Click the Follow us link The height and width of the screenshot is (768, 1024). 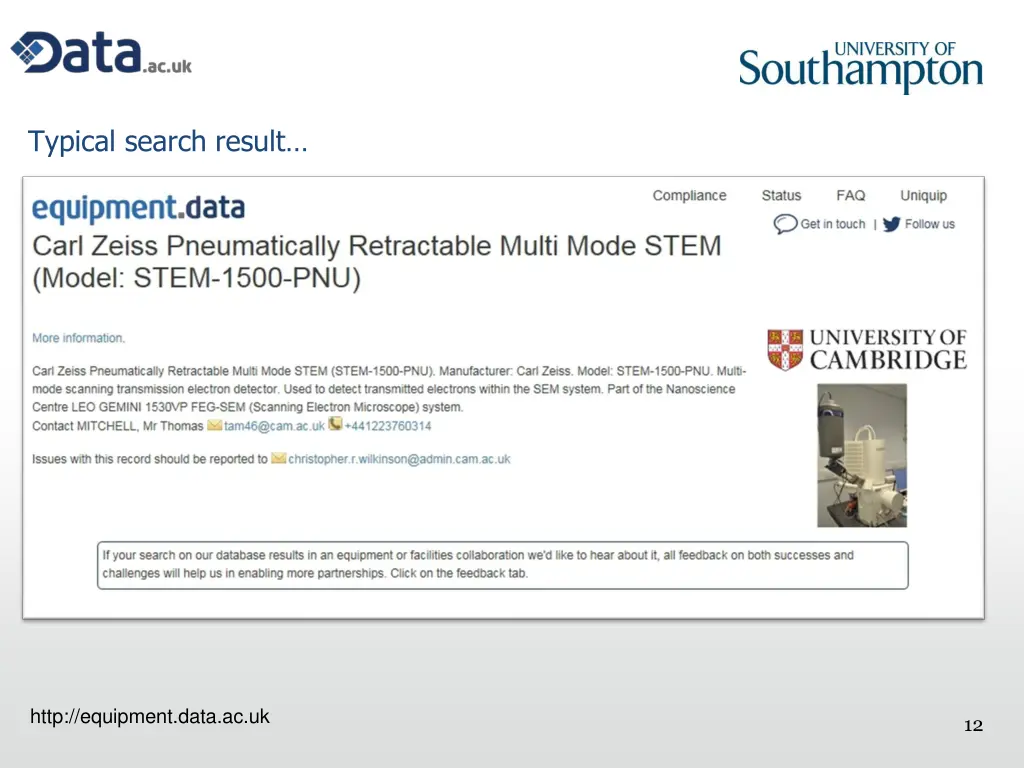929,224
